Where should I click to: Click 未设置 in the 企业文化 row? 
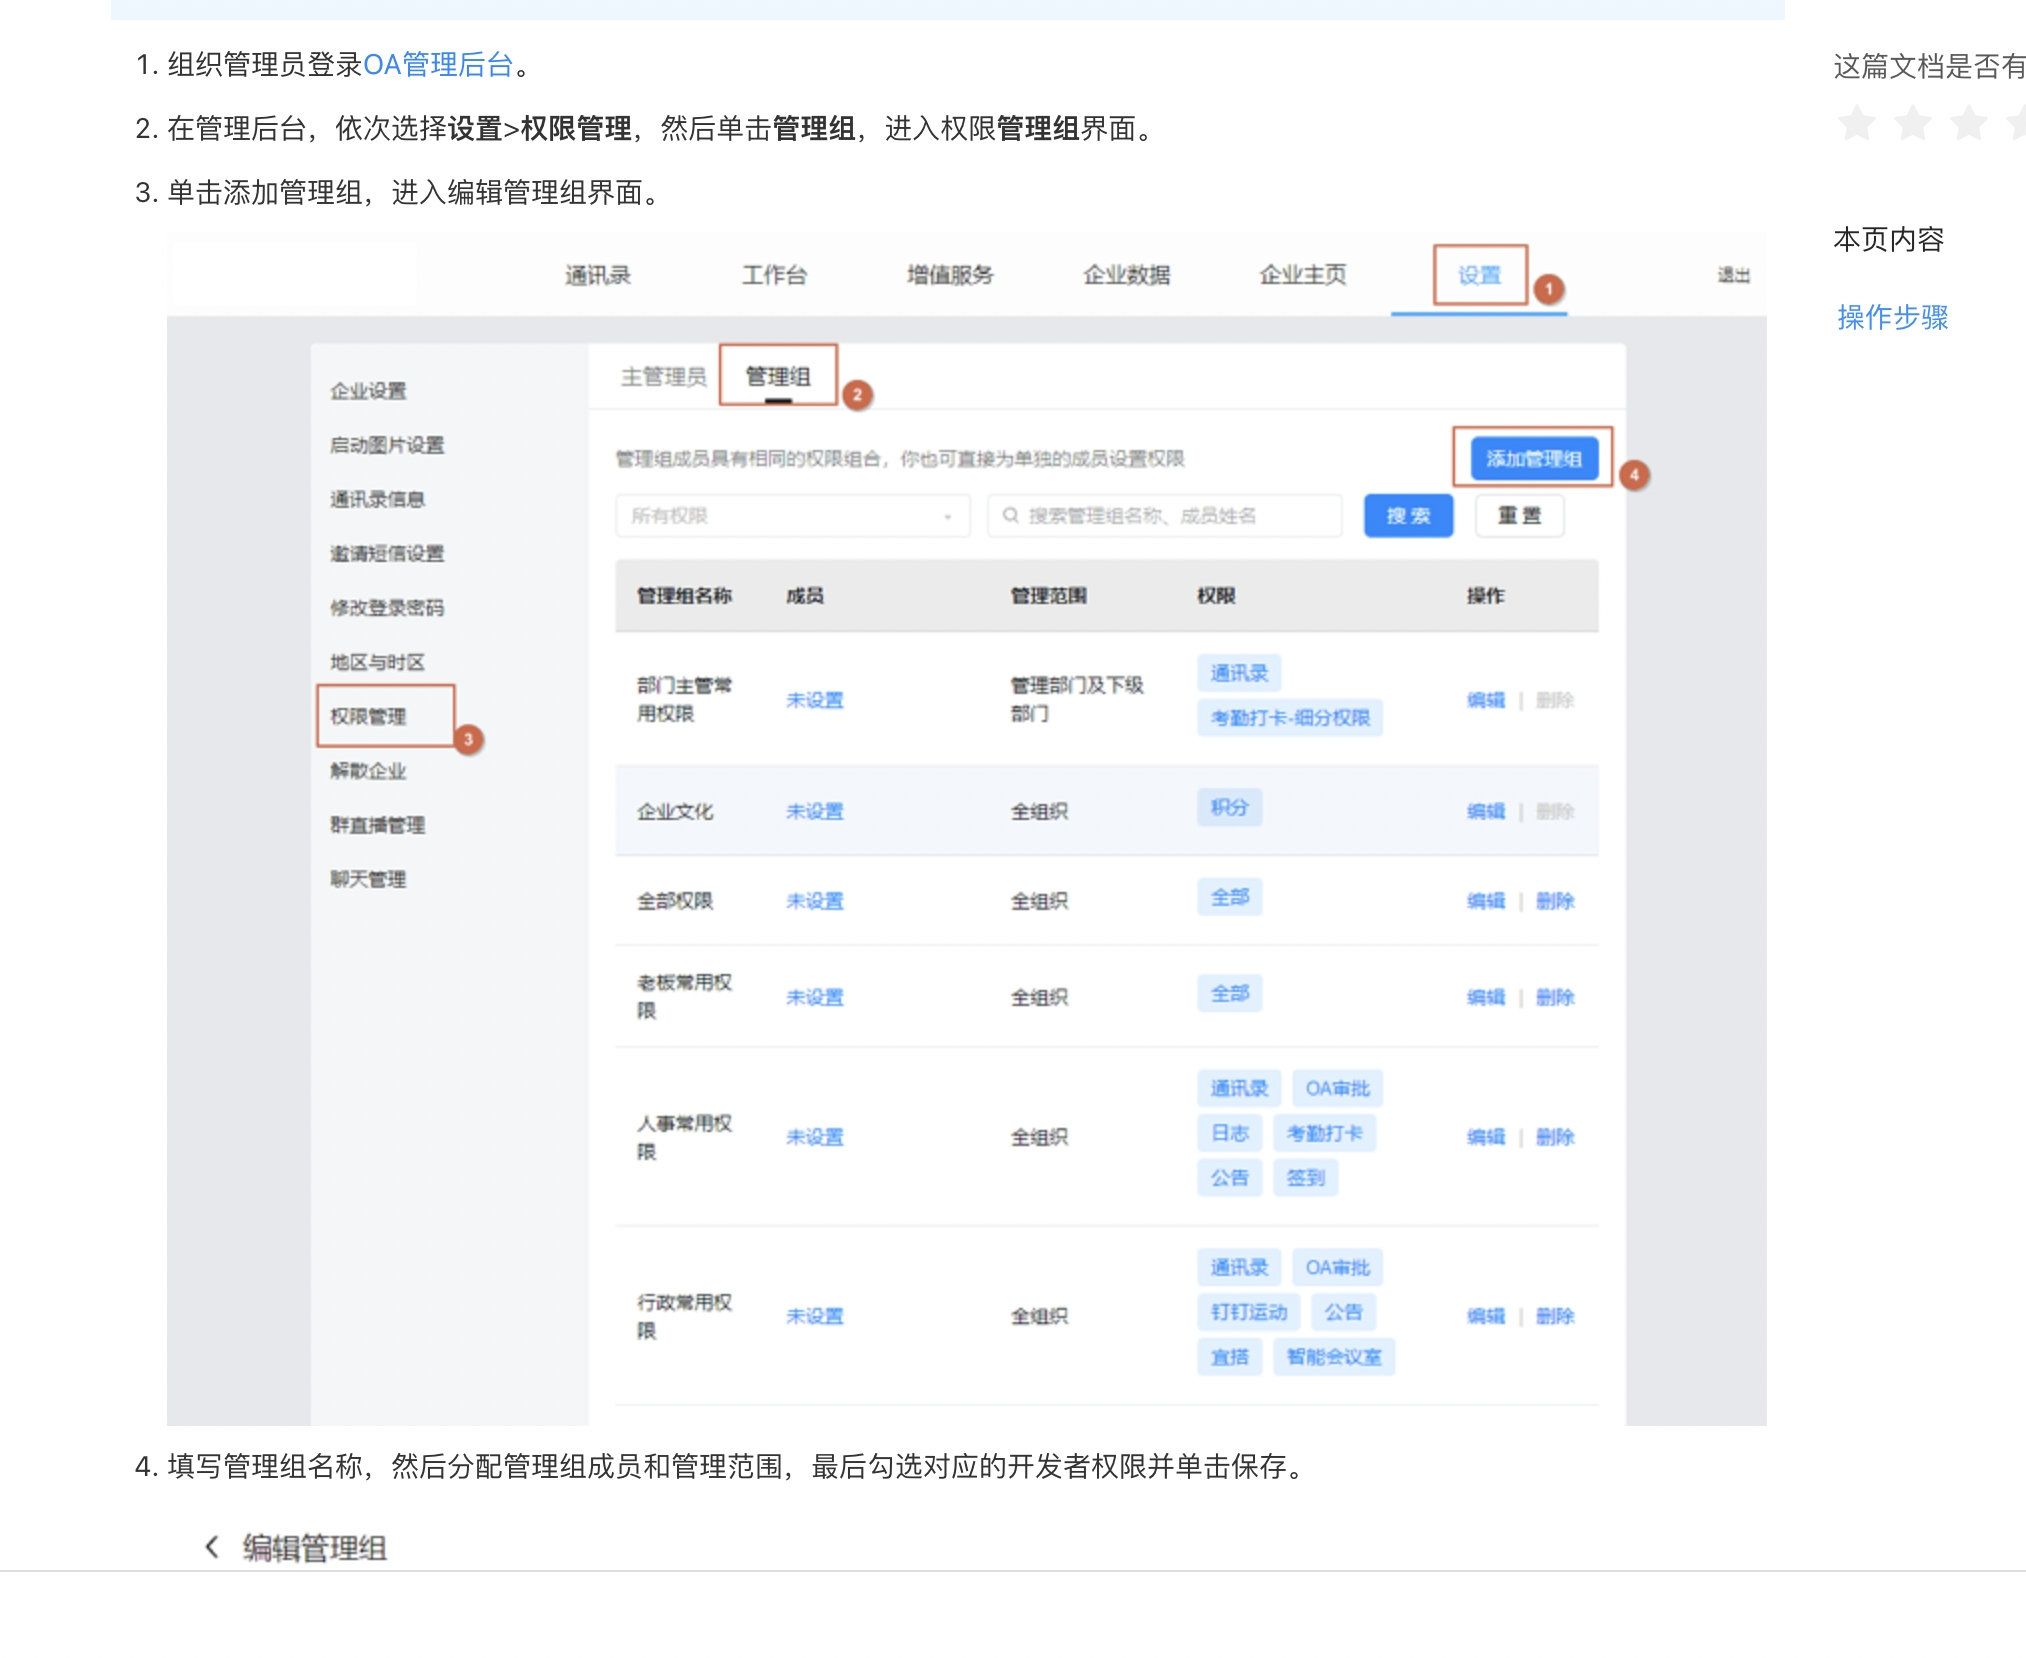[x=814, y=811]
